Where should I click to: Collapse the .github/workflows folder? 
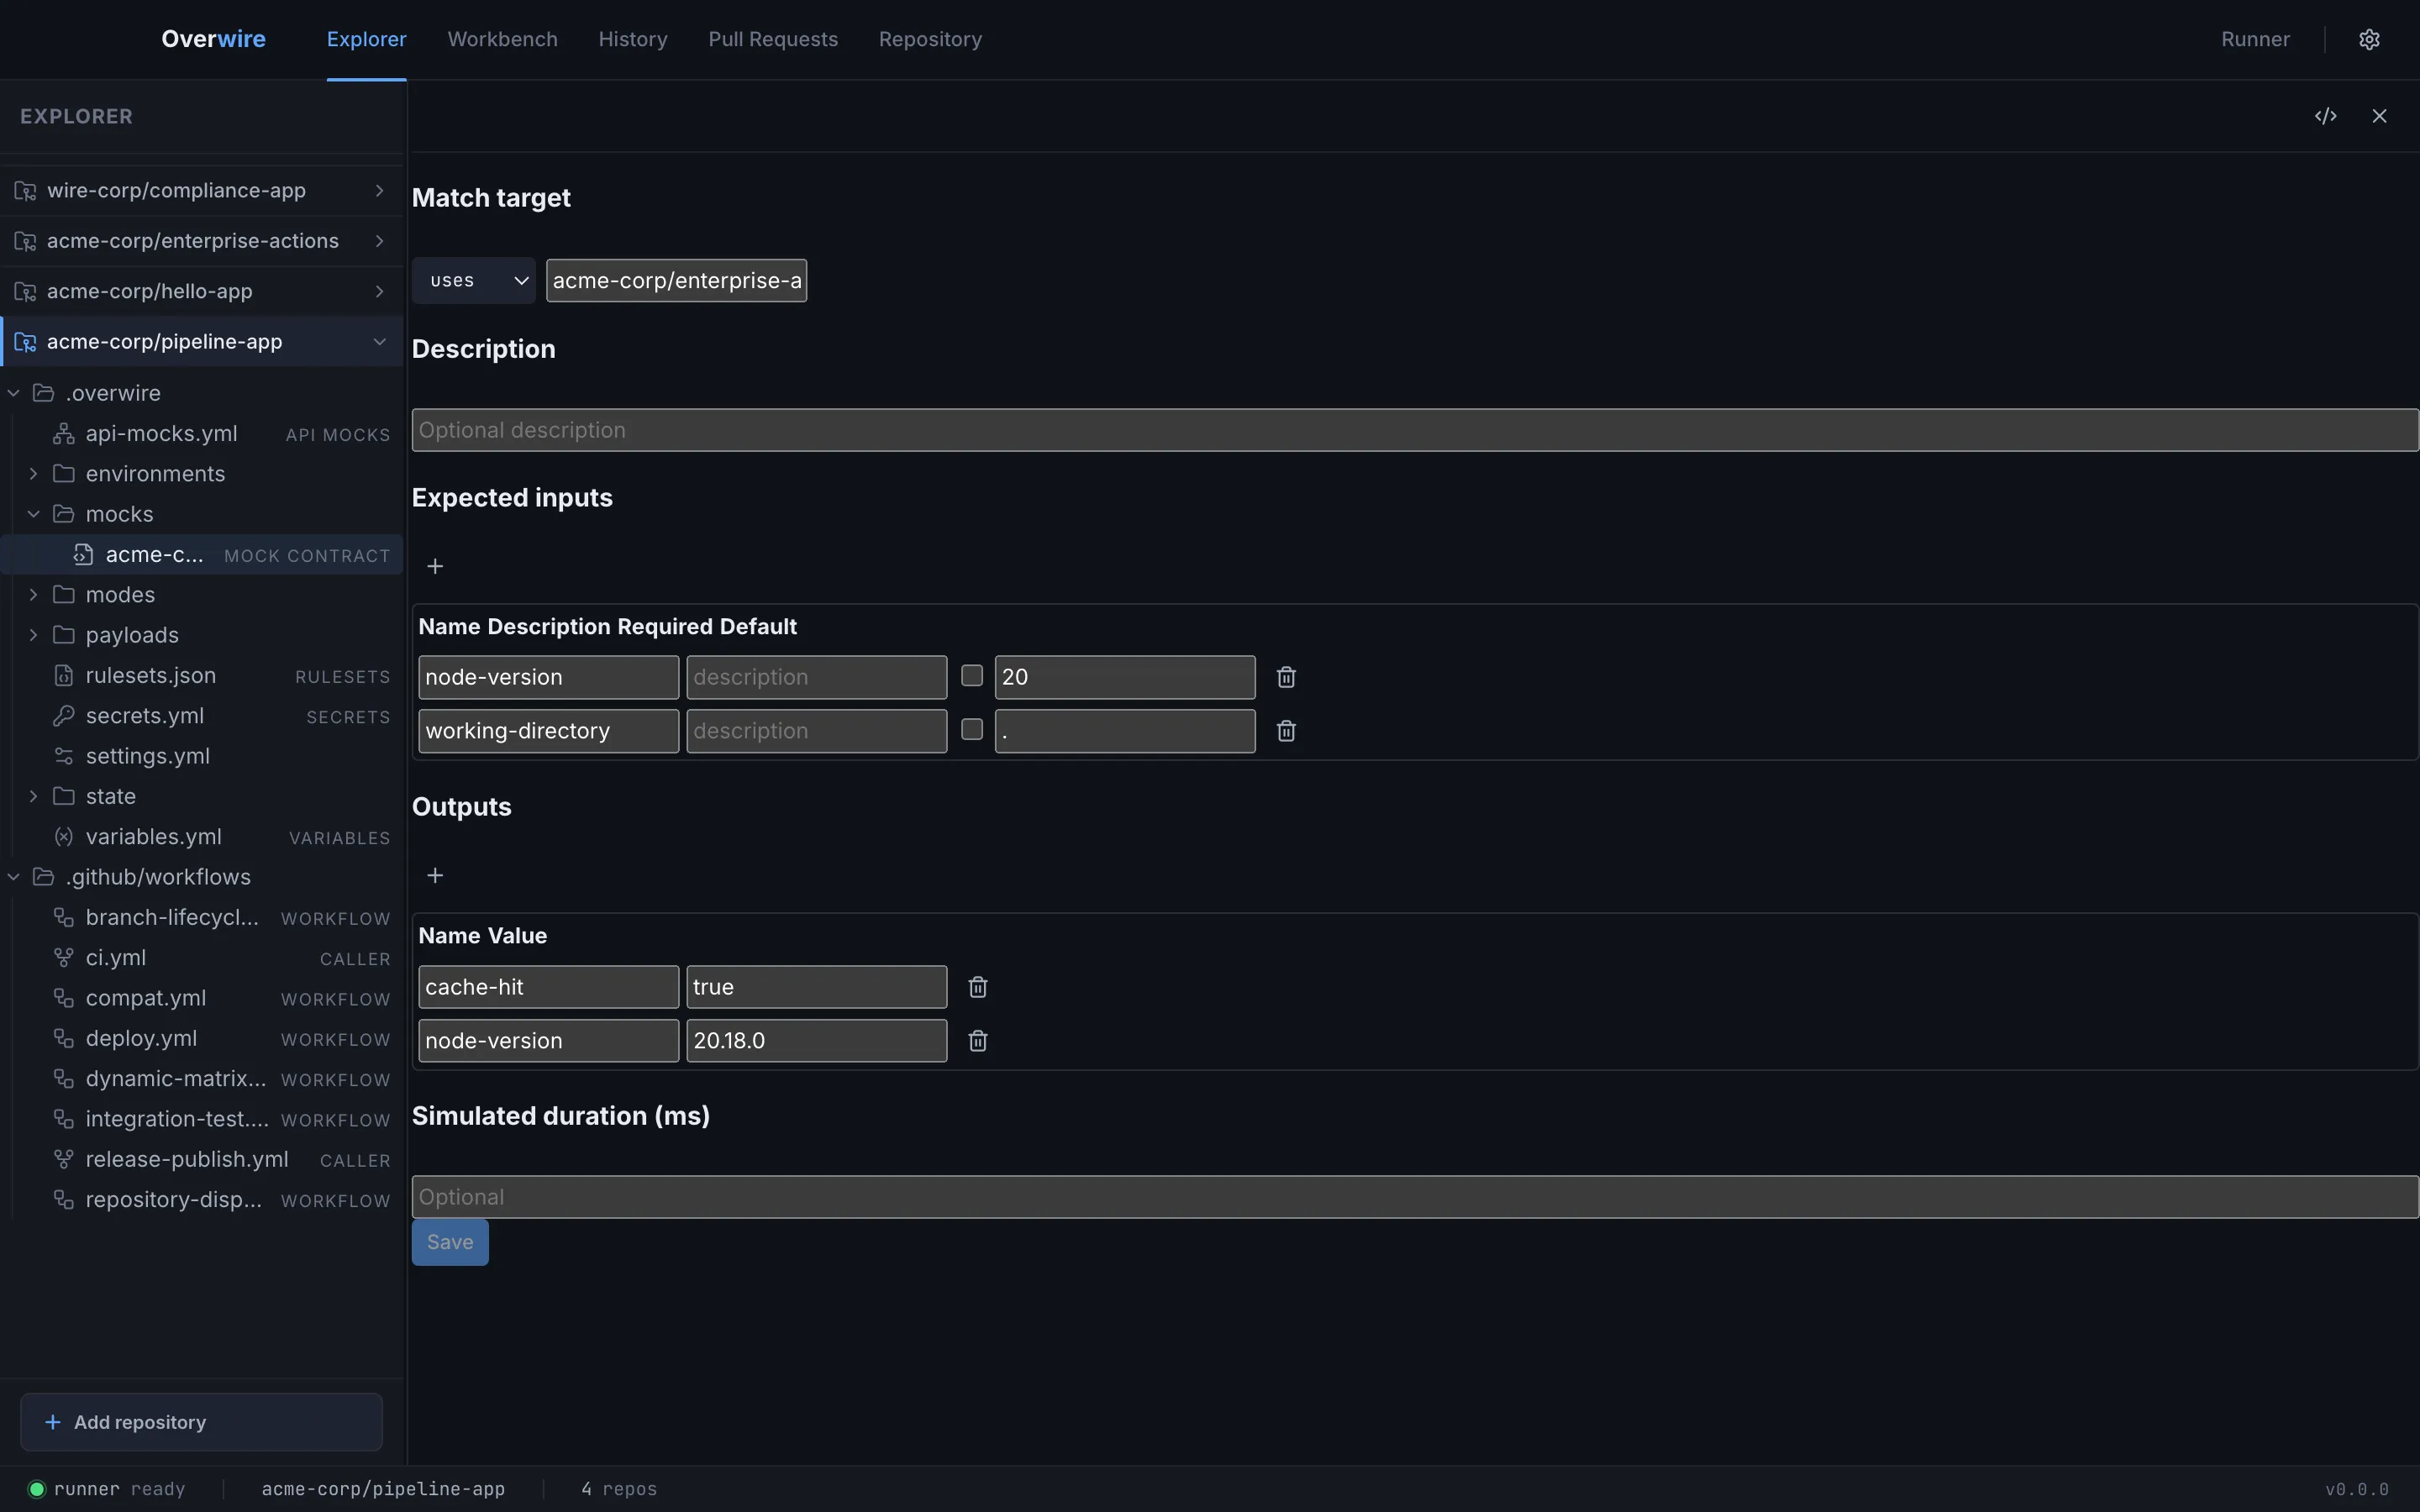[14, 877]
